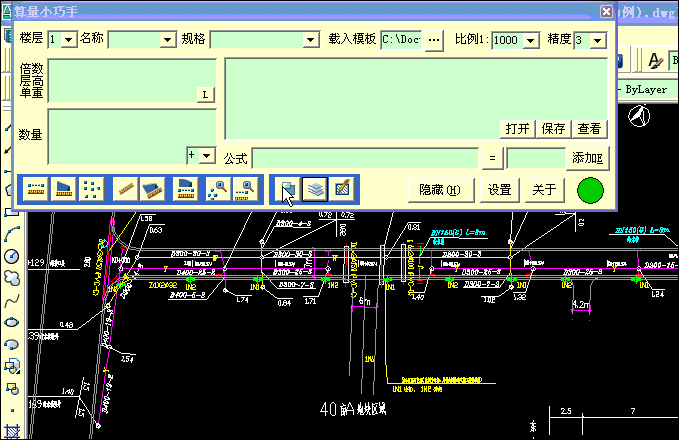Click the dashed-line length measuring icon
Viewport: 679px width, 440px height.
click(x=36, y=188)
